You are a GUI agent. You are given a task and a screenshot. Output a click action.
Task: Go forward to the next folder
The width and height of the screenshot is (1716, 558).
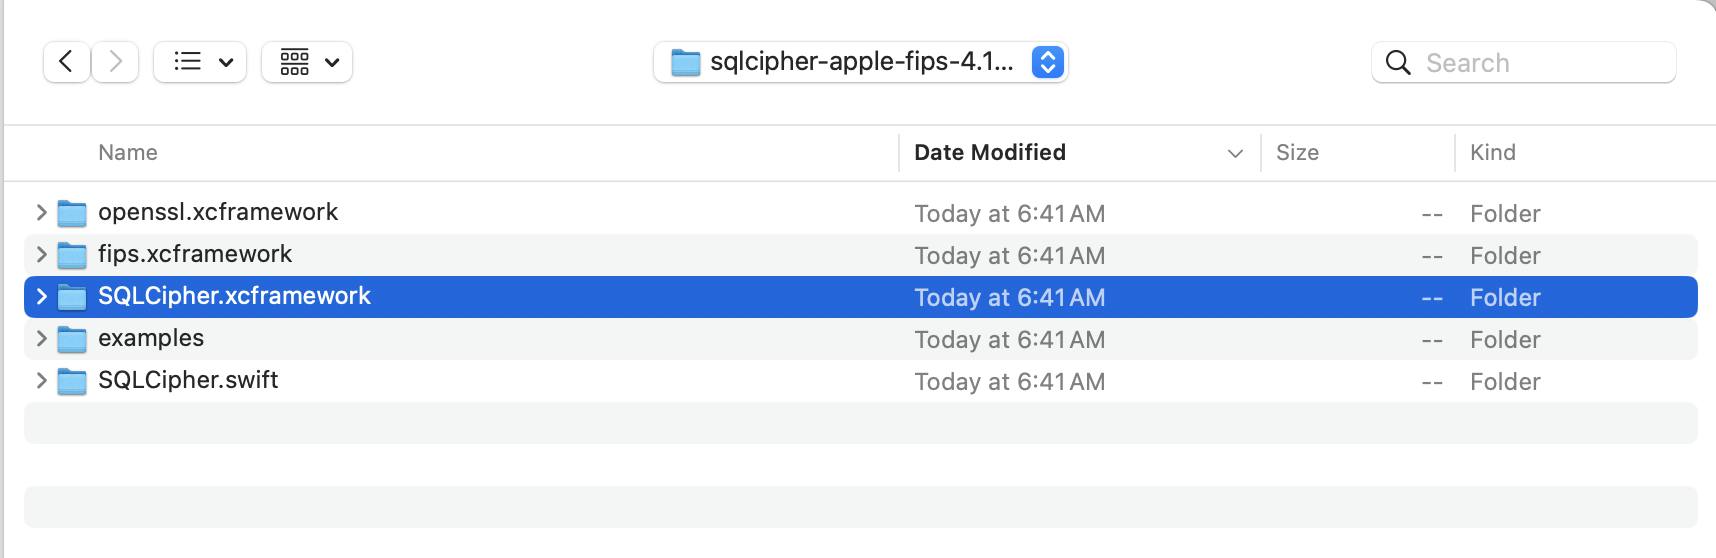(x=116, y=62)
